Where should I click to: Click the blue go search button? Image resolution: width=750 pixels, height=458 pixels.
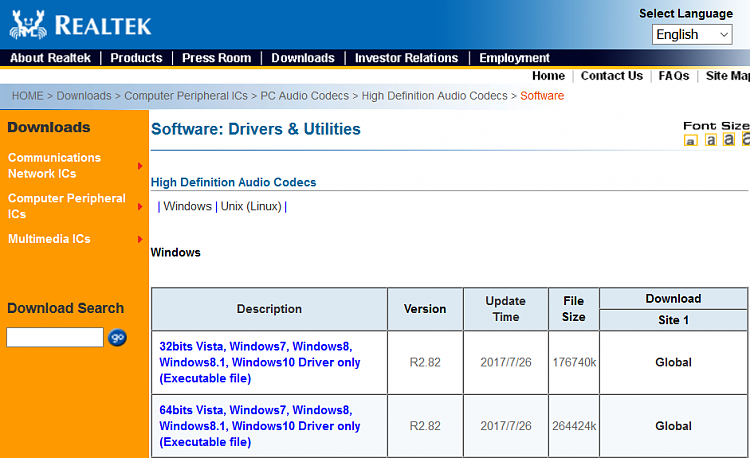click(x=117, y=338)
